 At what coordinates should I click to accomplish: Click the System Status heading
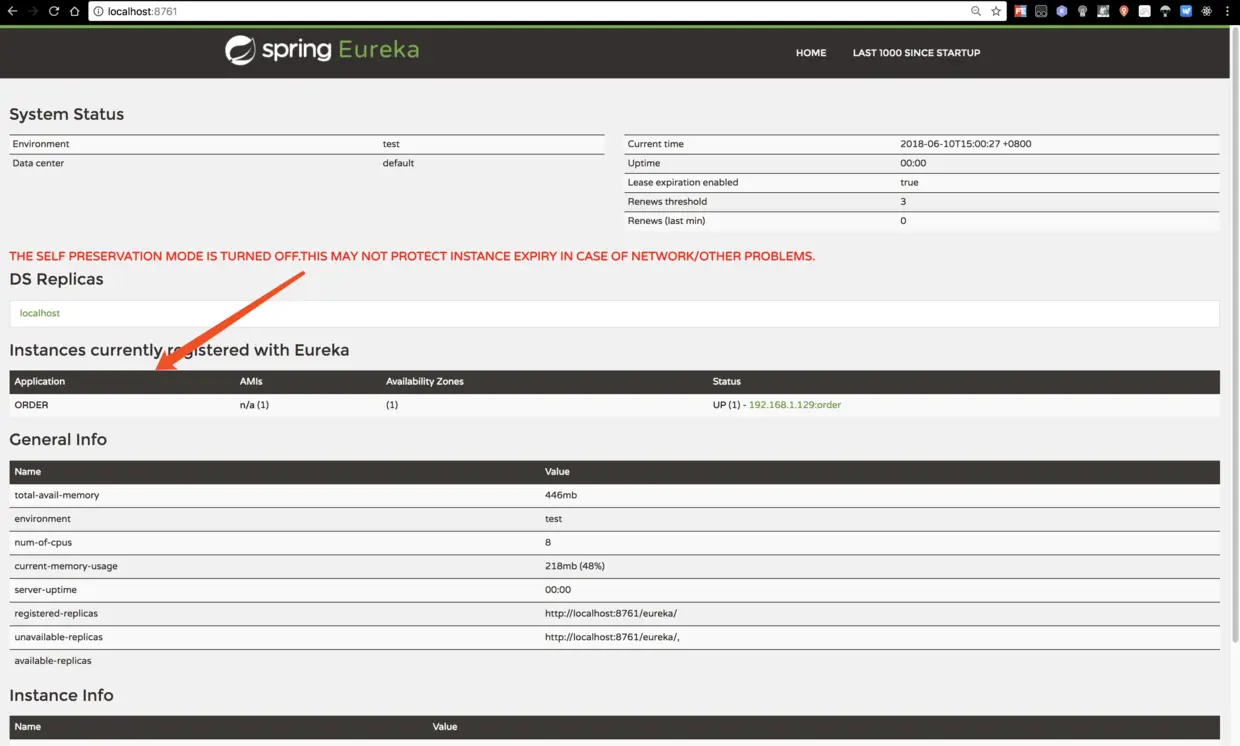coord(67,114)
